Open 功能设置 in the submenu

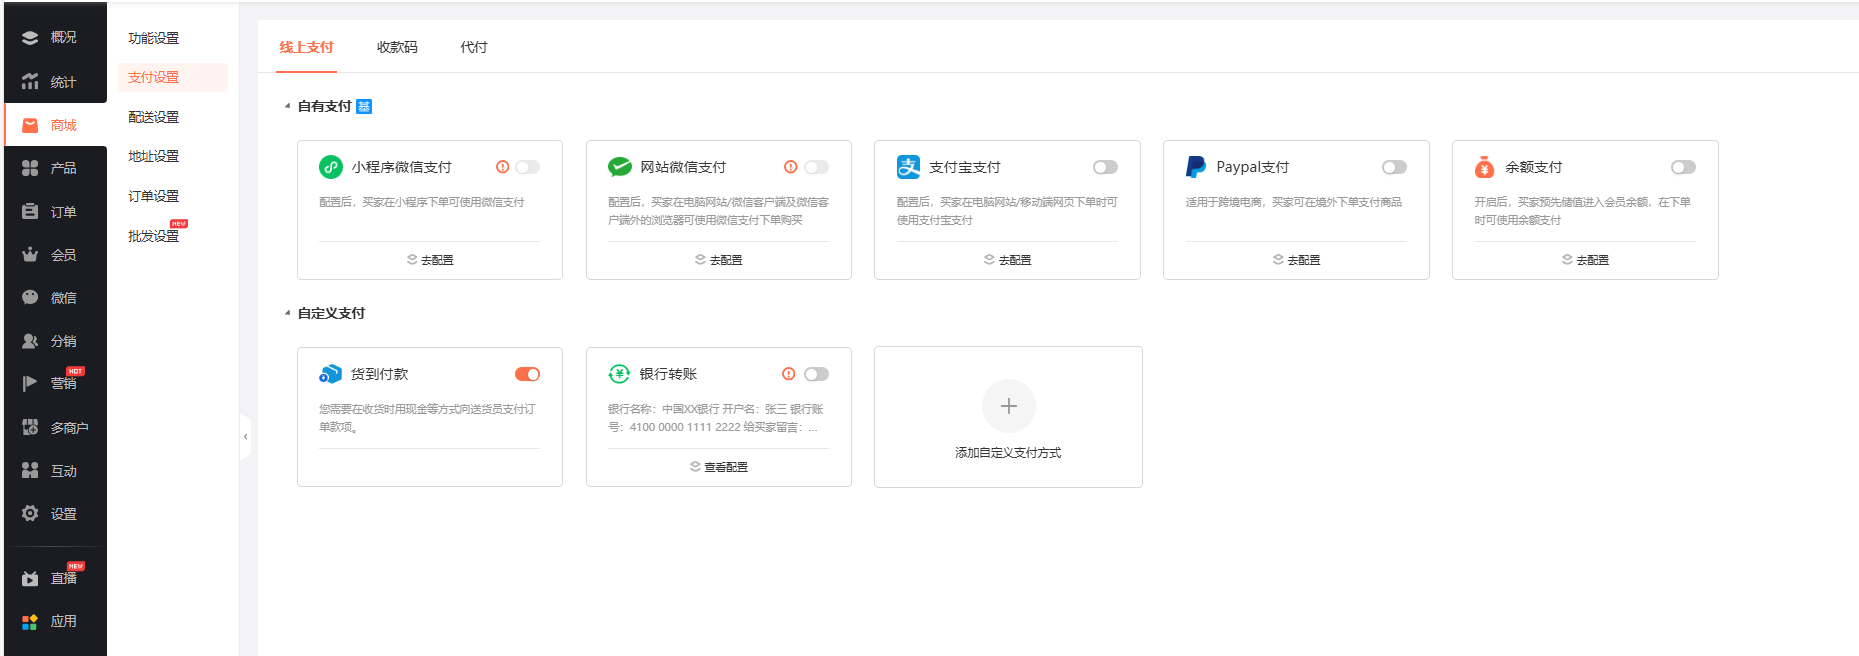click(x=154, y=38)
